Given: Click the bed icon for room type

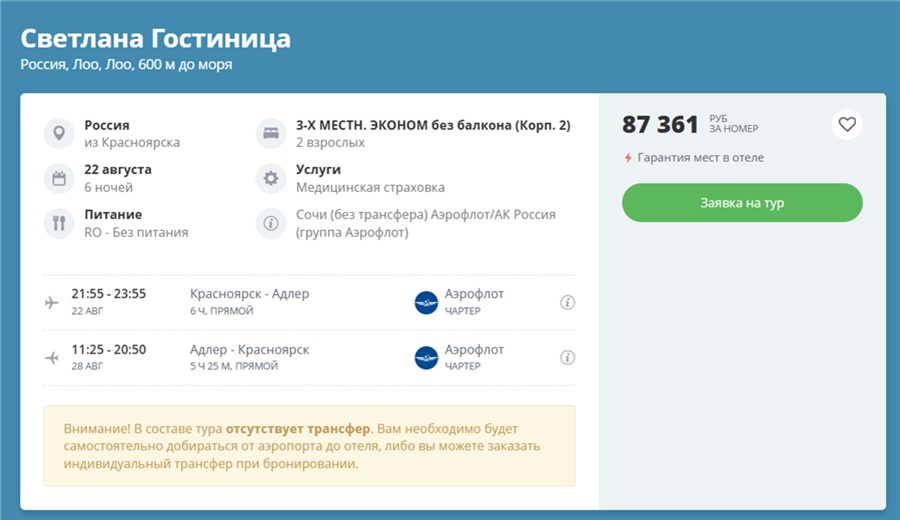Looking at the screenshot, I should 271,133.
